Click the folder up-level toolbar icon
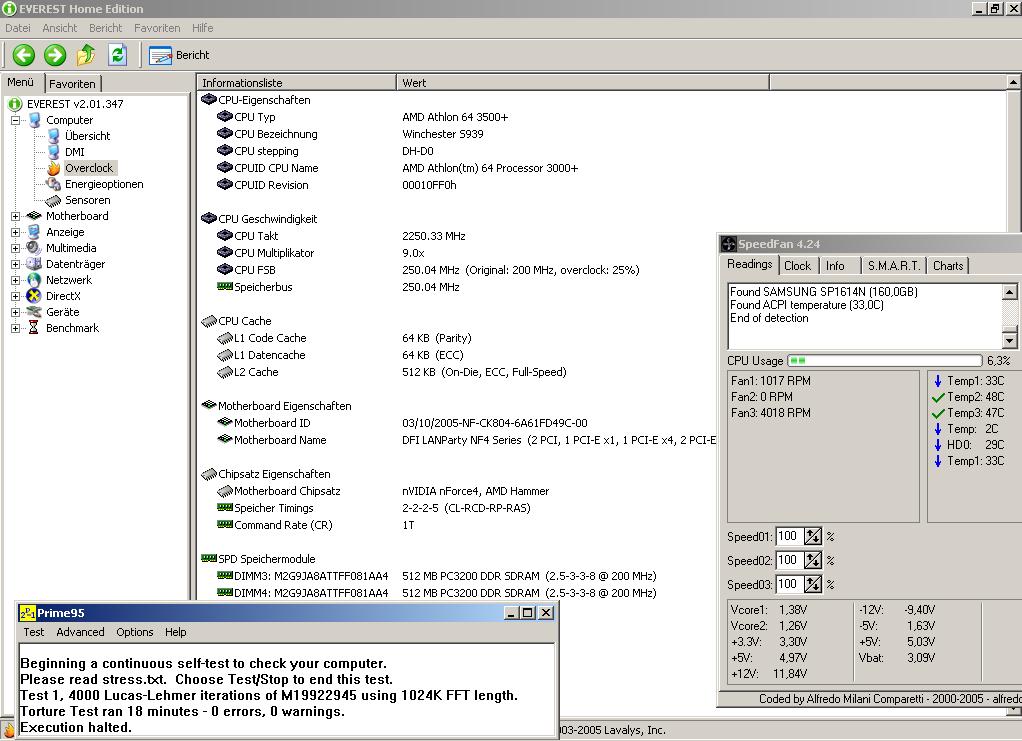This screenshot has height=741, width=1022. 86,55
